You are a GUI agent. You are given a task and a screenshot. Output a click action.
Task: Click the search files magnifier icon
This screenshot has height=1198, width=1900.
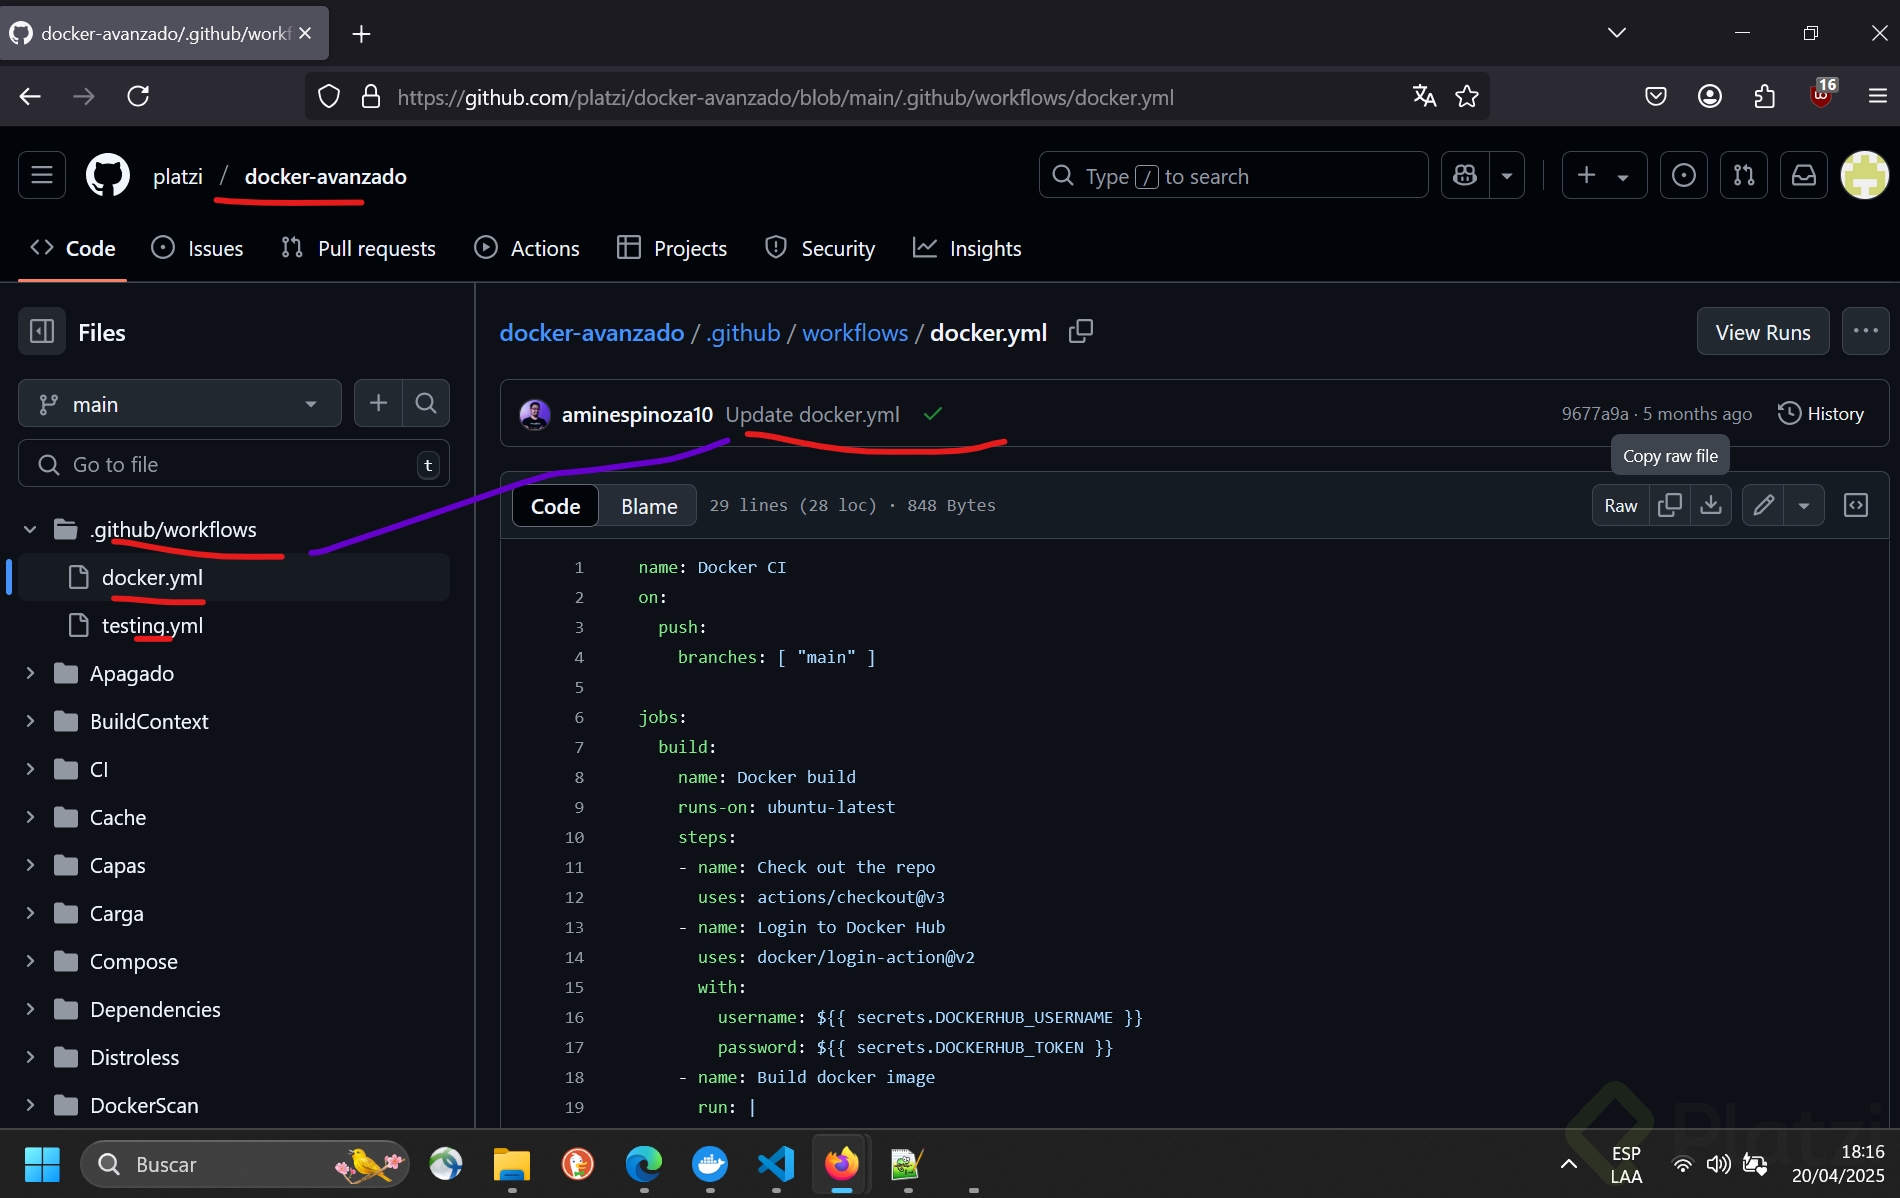point(426,404)
